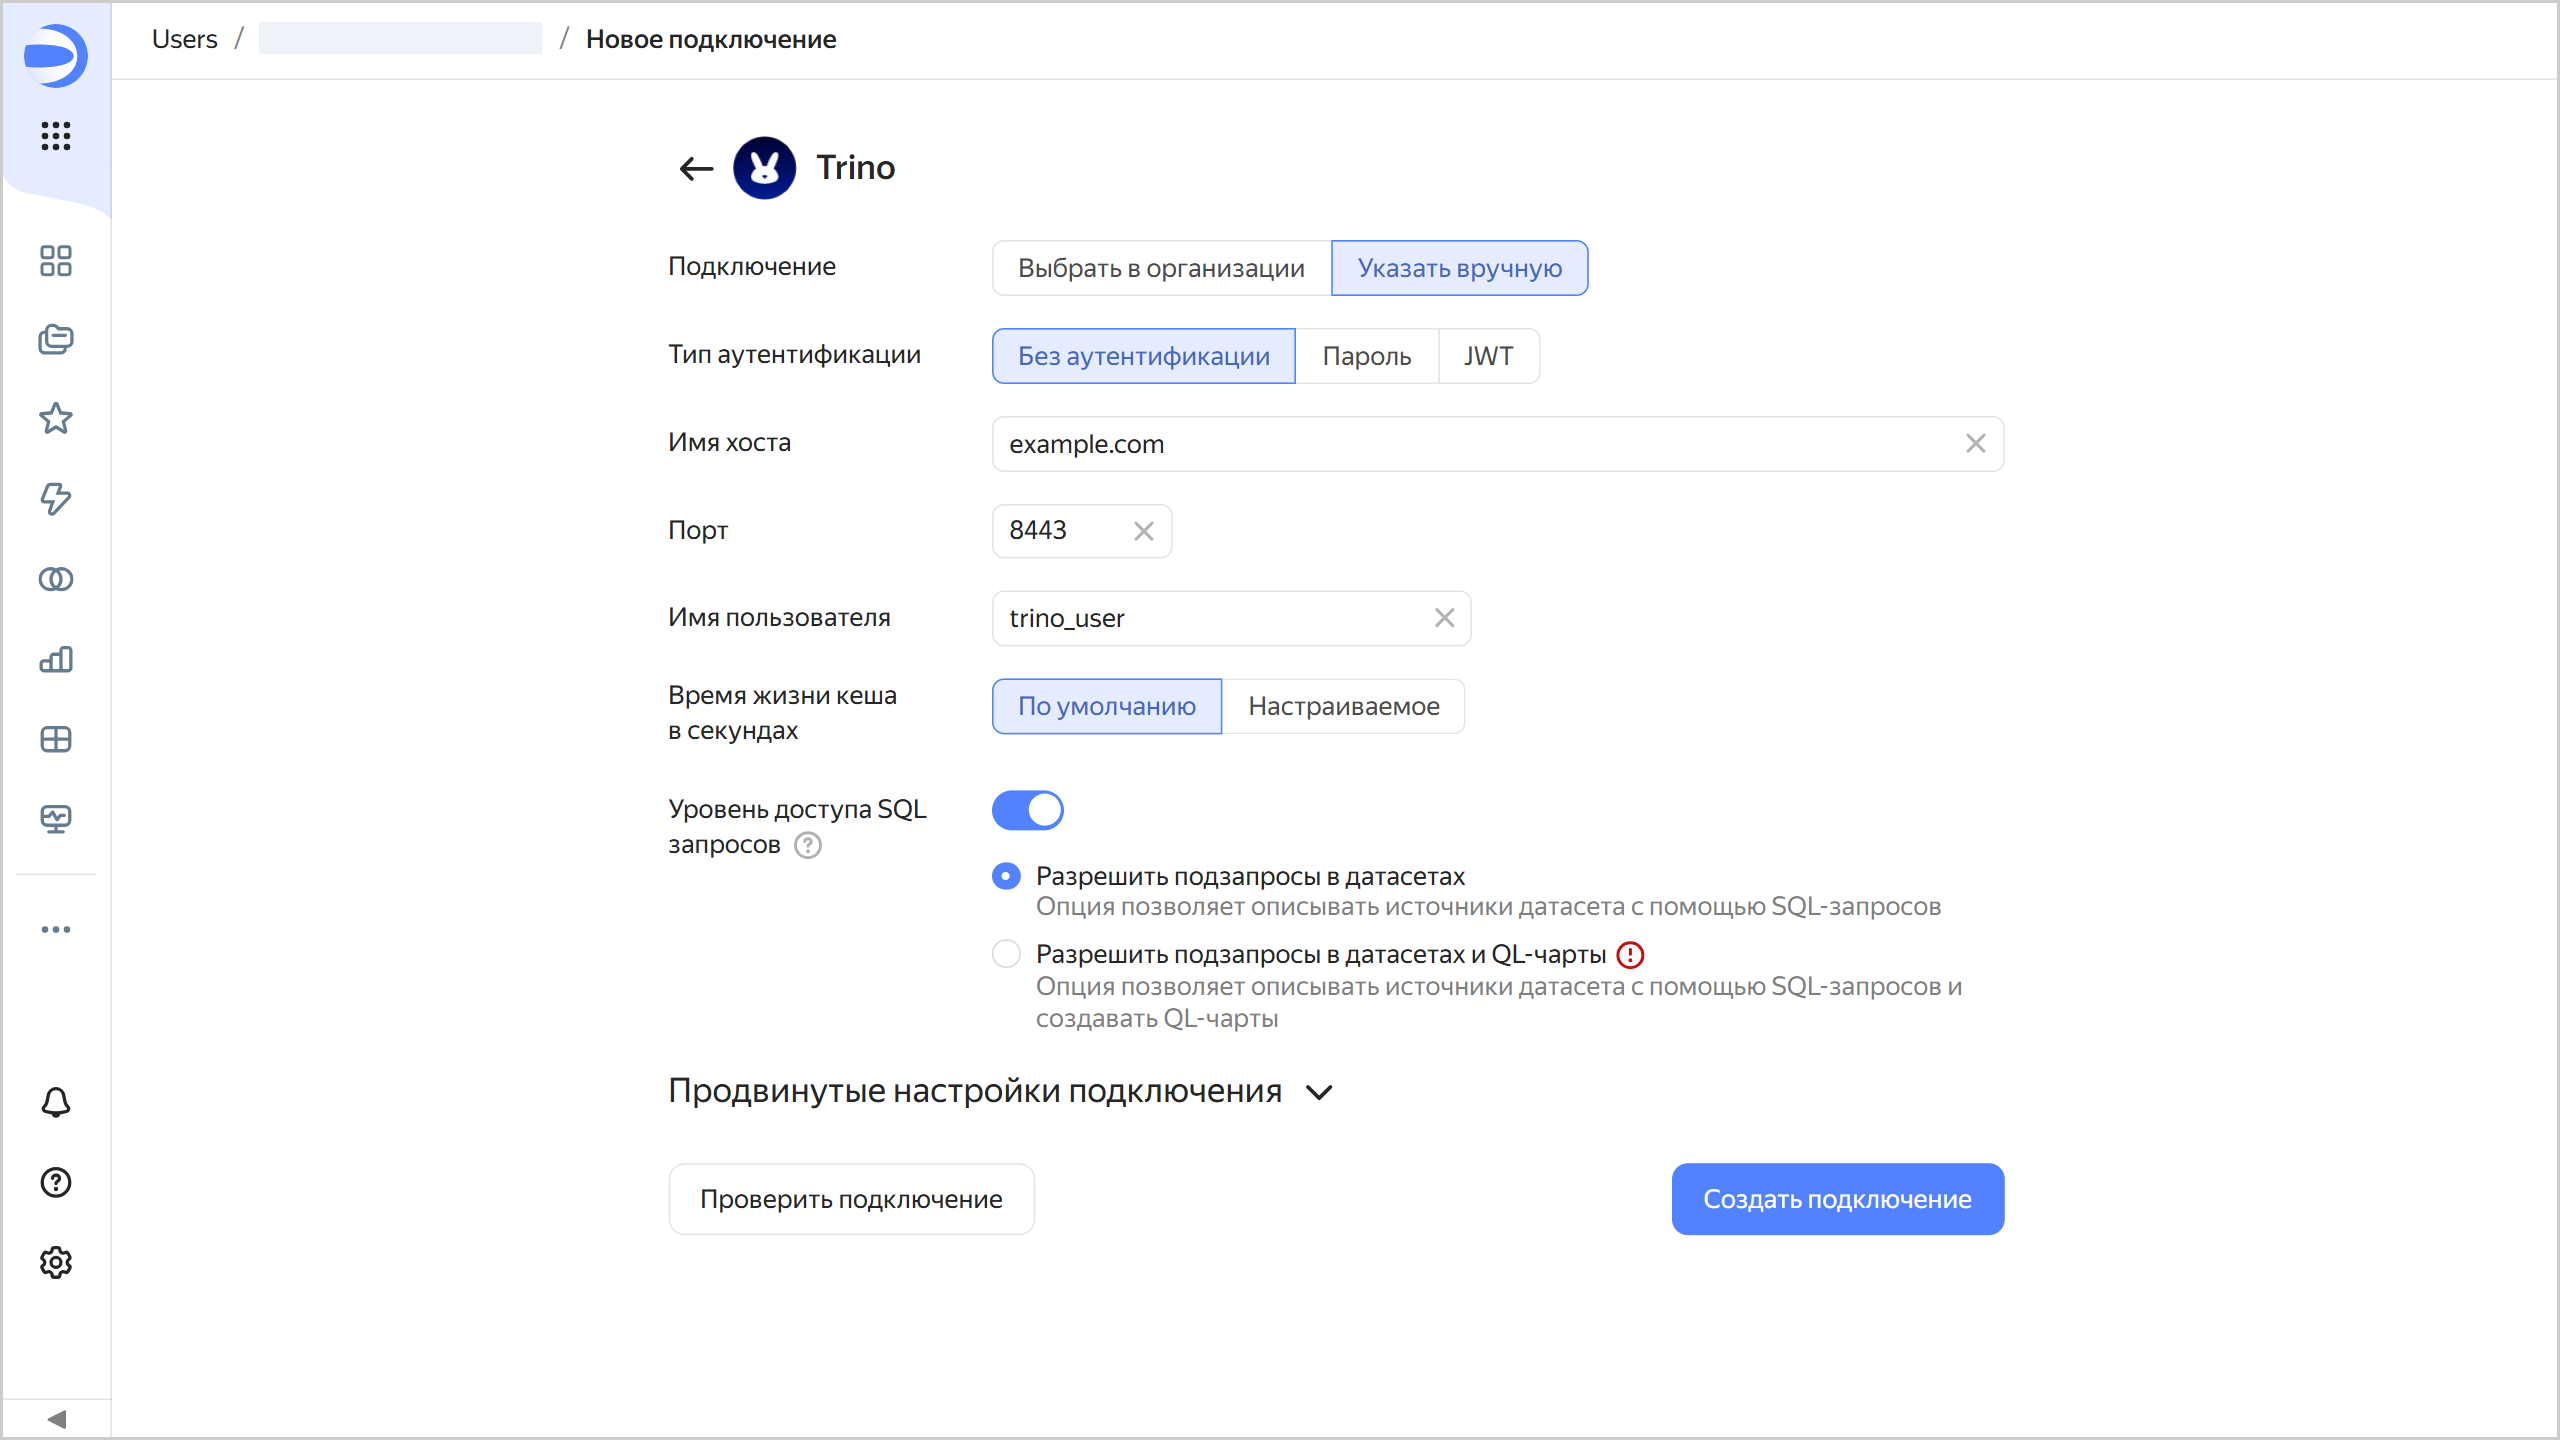Collapse the sidebar with bottom arrow
This screenshot has height=1440, width=2560.
coord(56,1419)
